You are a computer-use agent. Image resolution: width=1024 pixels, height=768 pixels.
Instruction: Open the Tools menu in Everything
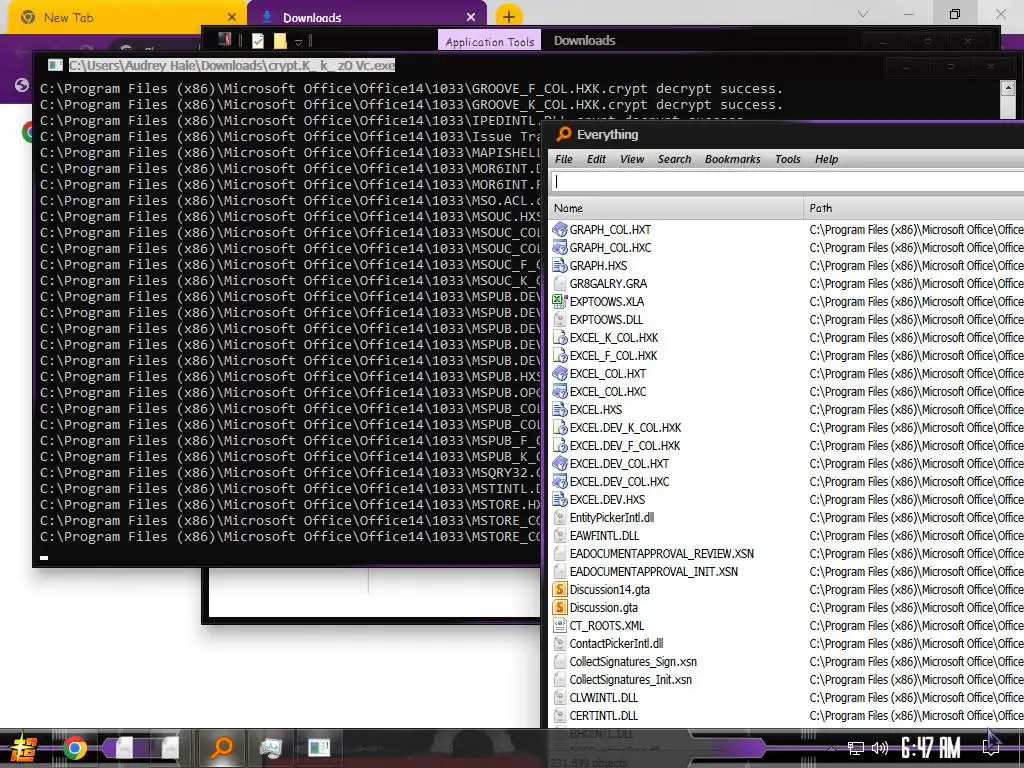tap(788, 159)
